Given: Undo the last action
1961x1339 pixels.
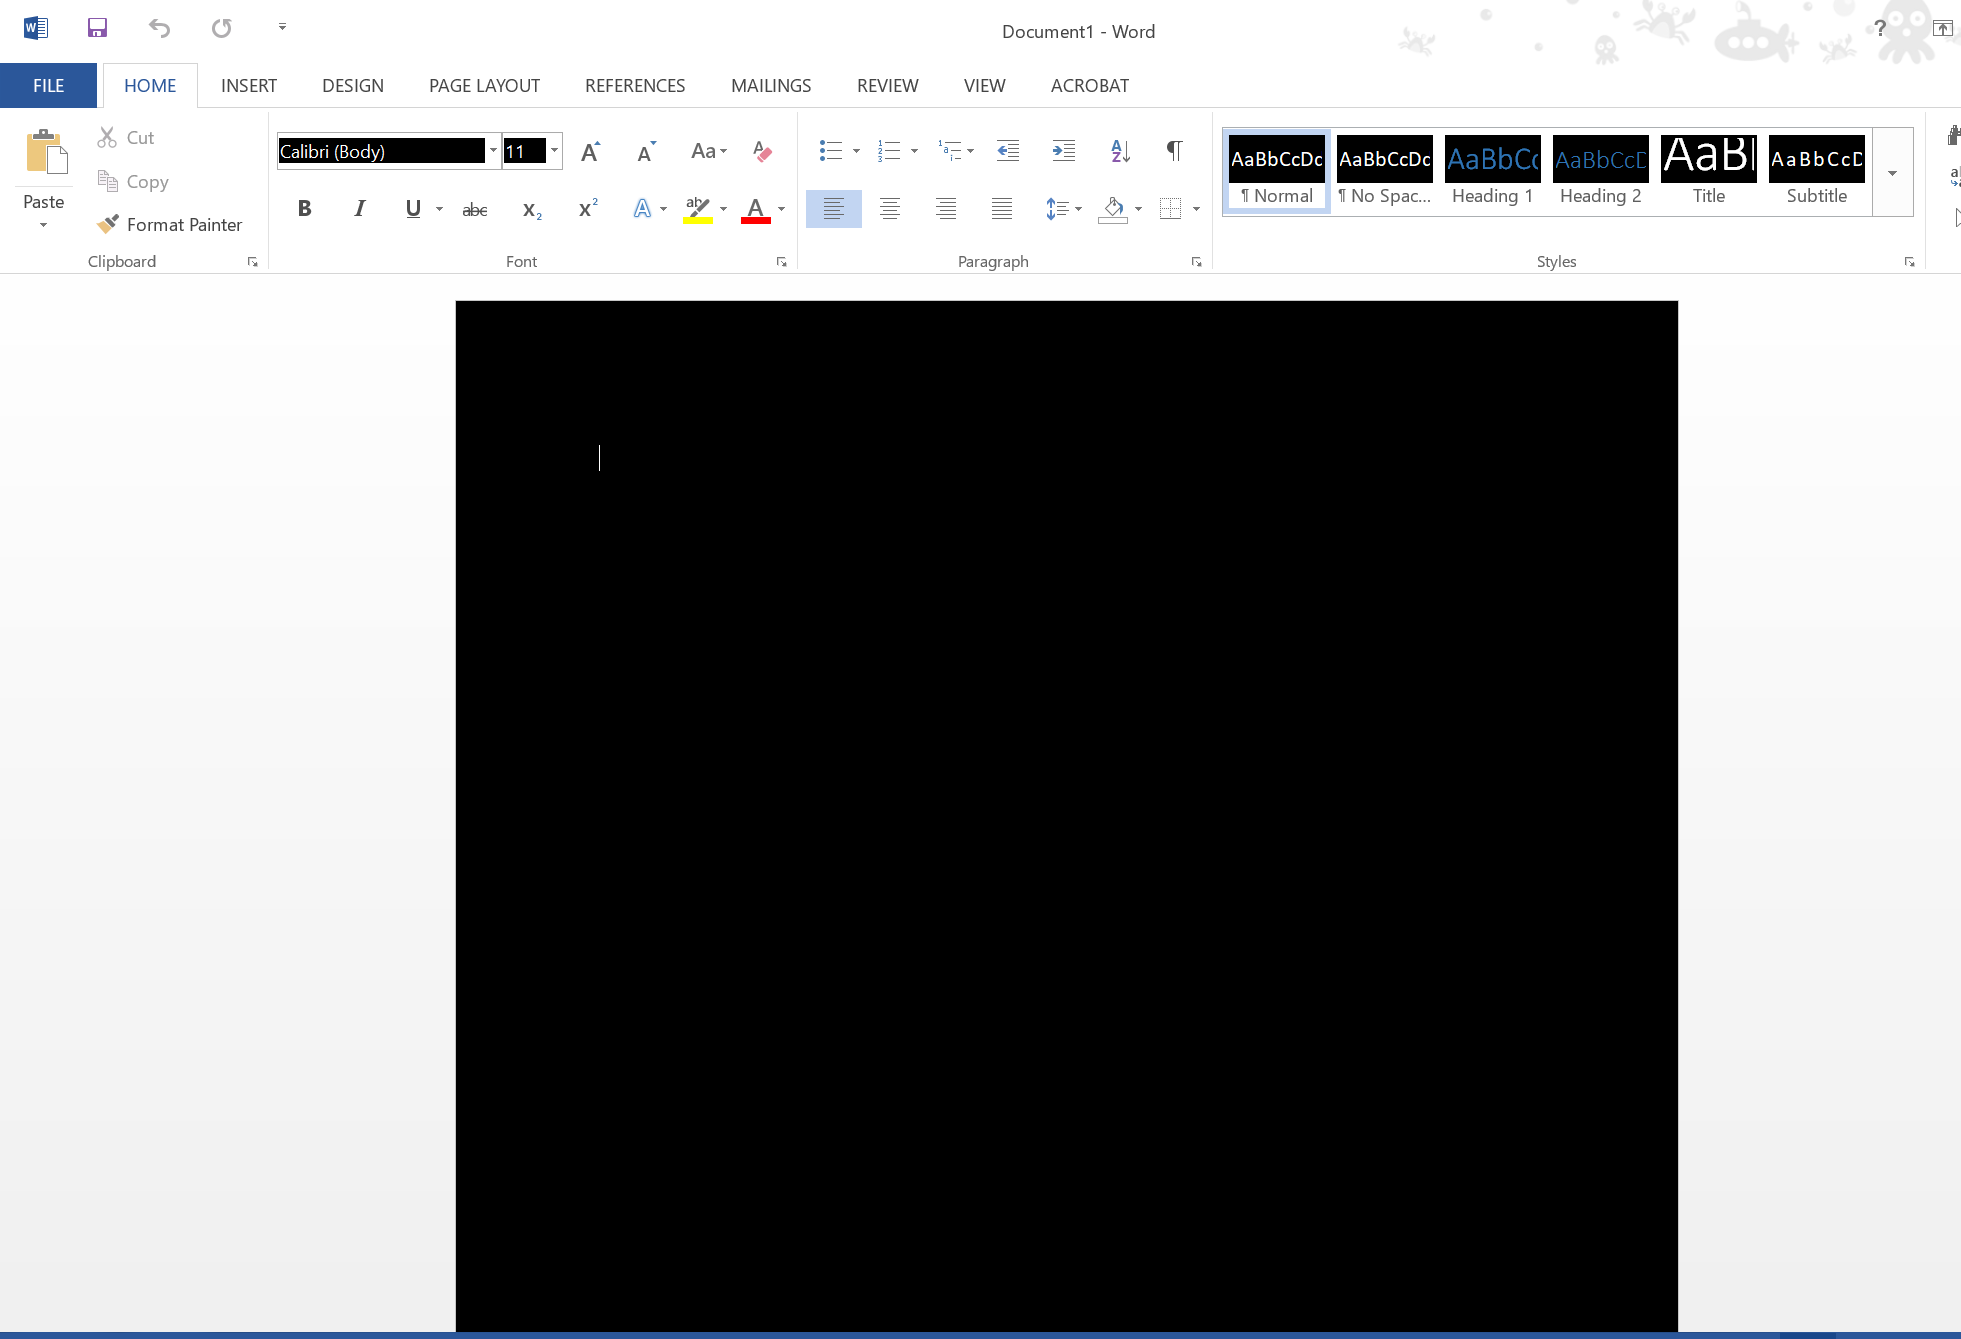Looking at the screenshot, I should click(159, 28).
